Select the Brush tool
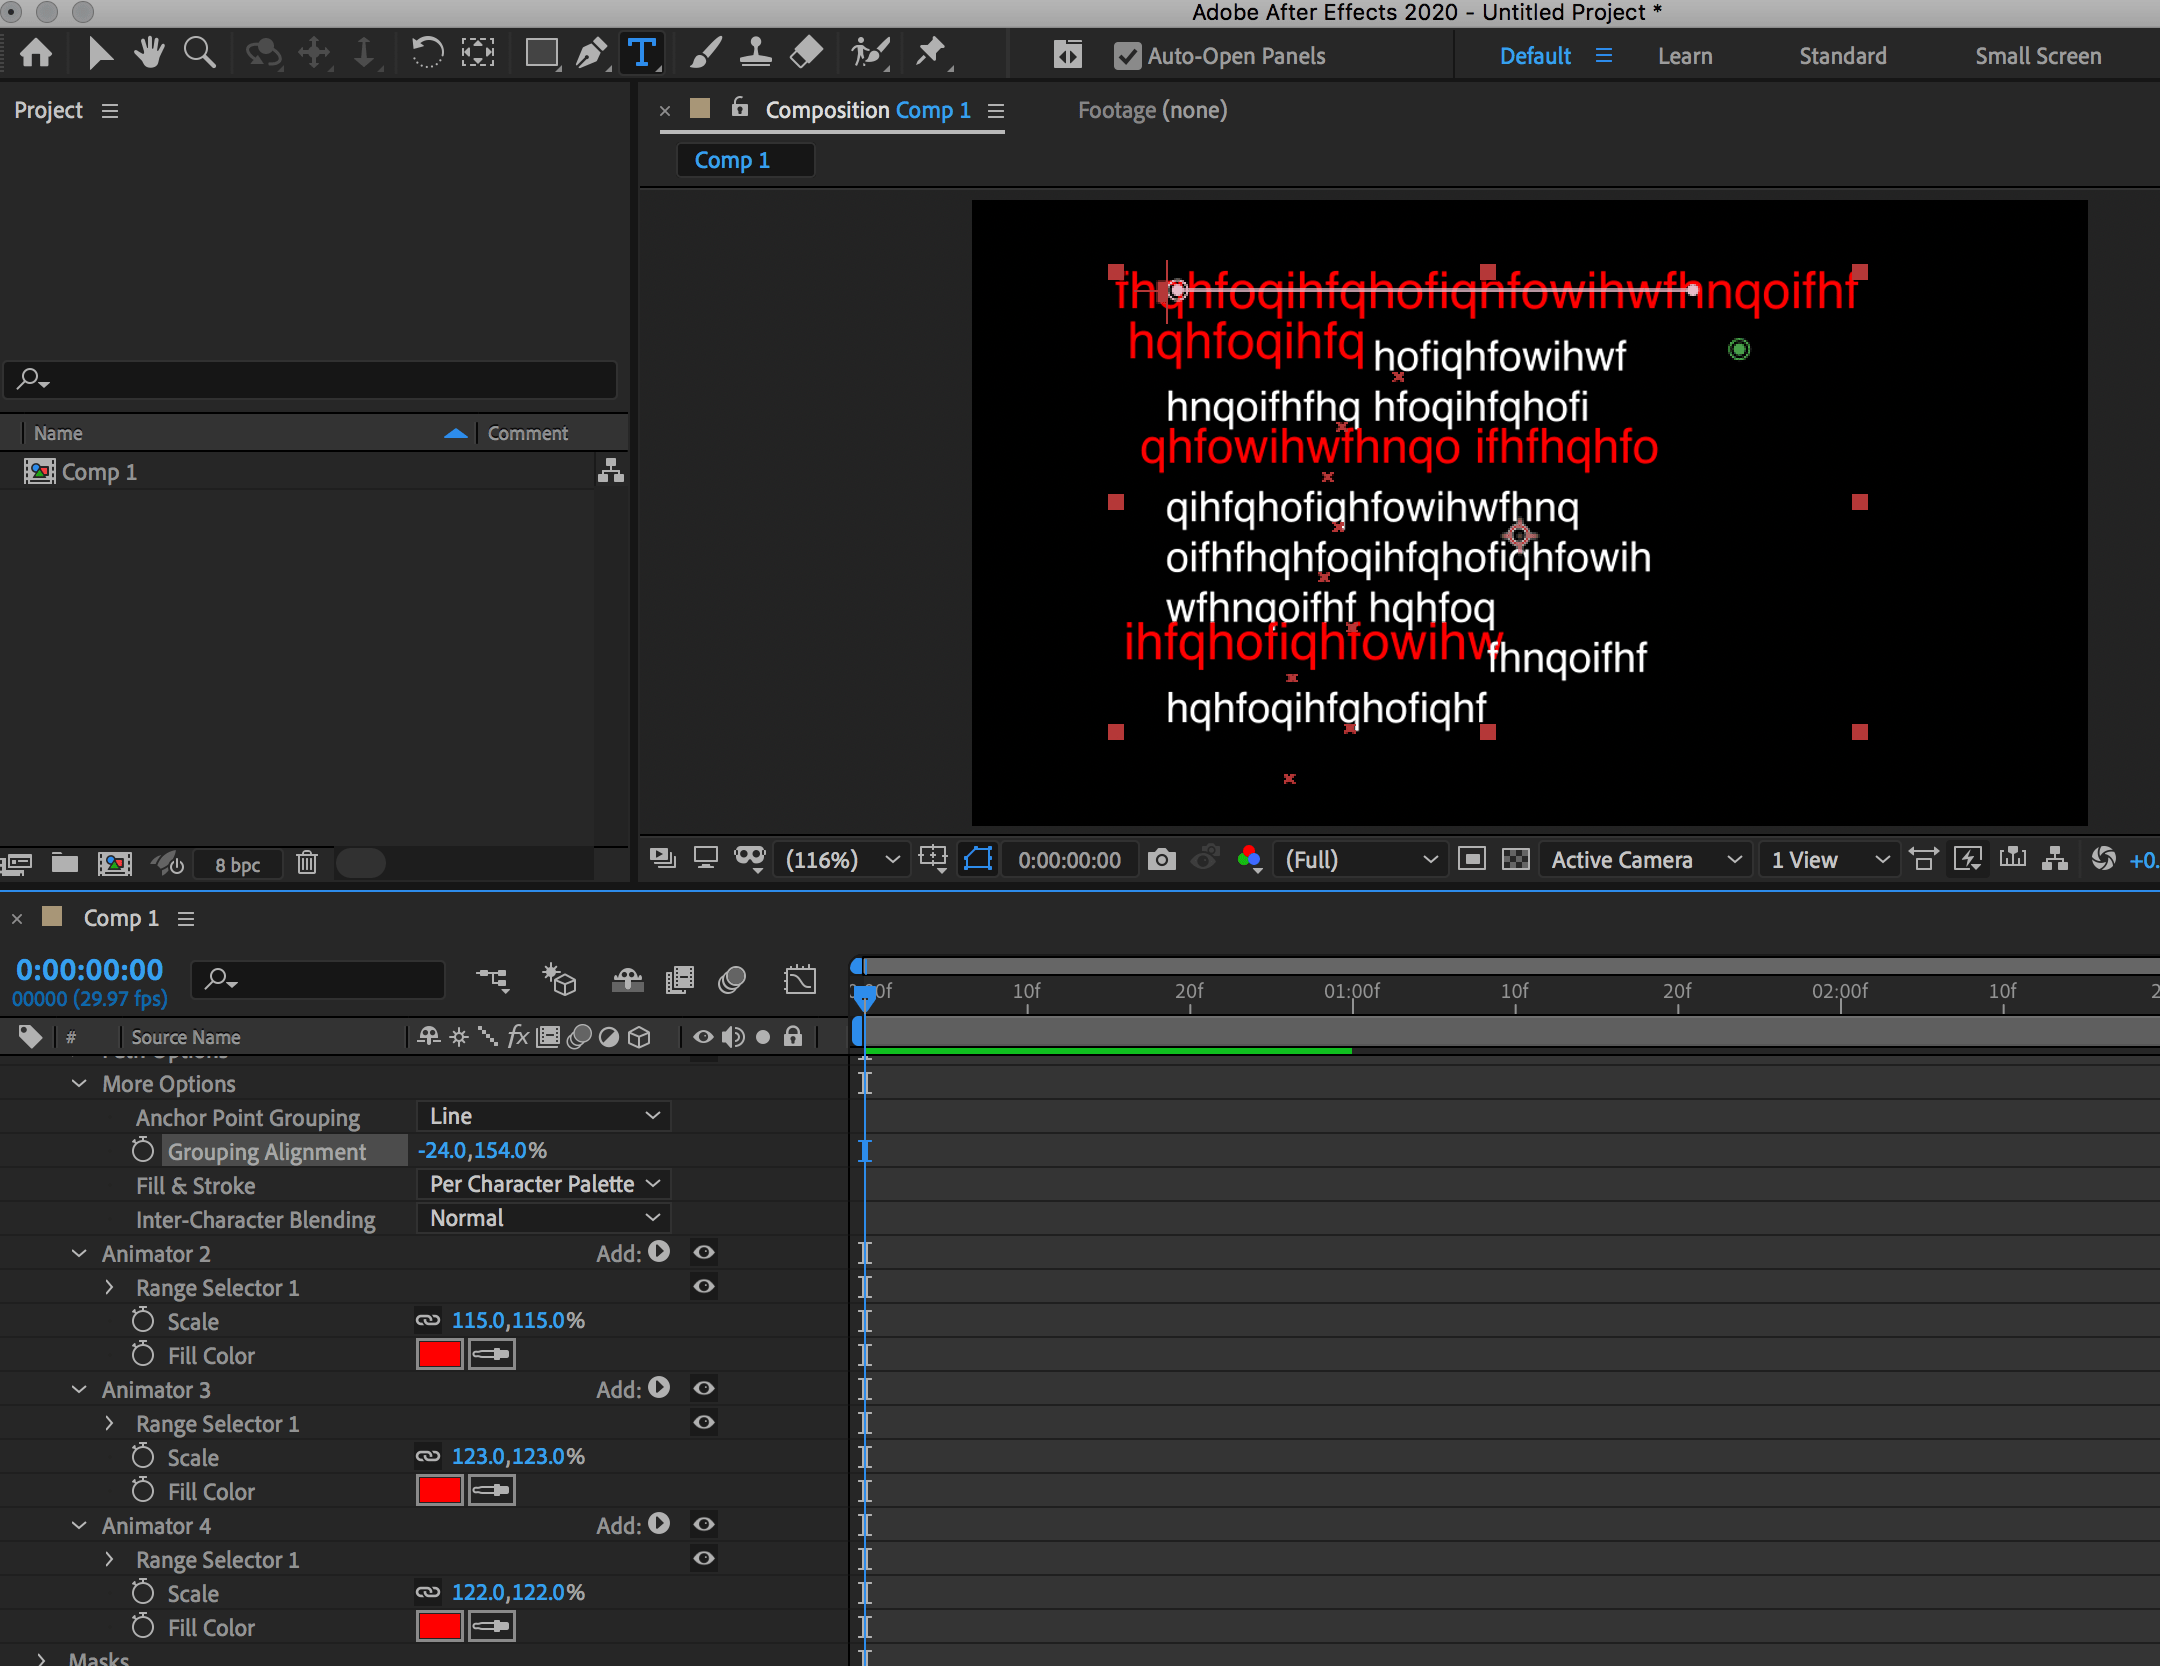 706,53
